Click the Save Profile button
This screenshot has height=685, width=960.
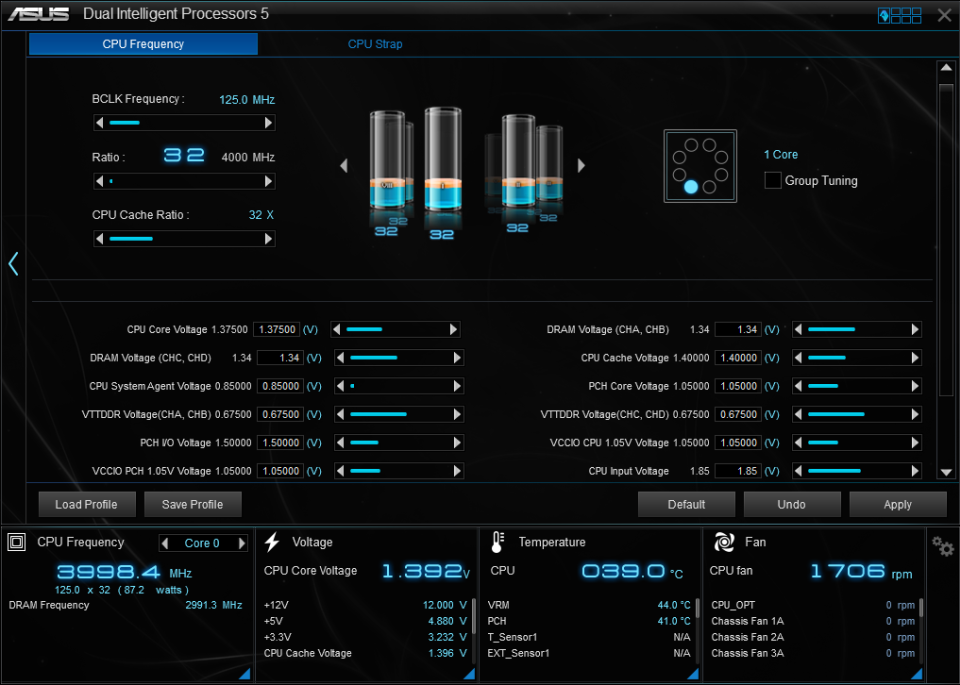tap(192, 504)
